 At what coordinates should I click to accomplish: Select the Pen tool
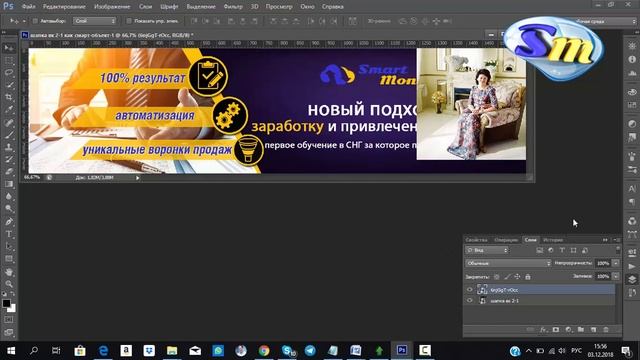[x=9, y=222]
